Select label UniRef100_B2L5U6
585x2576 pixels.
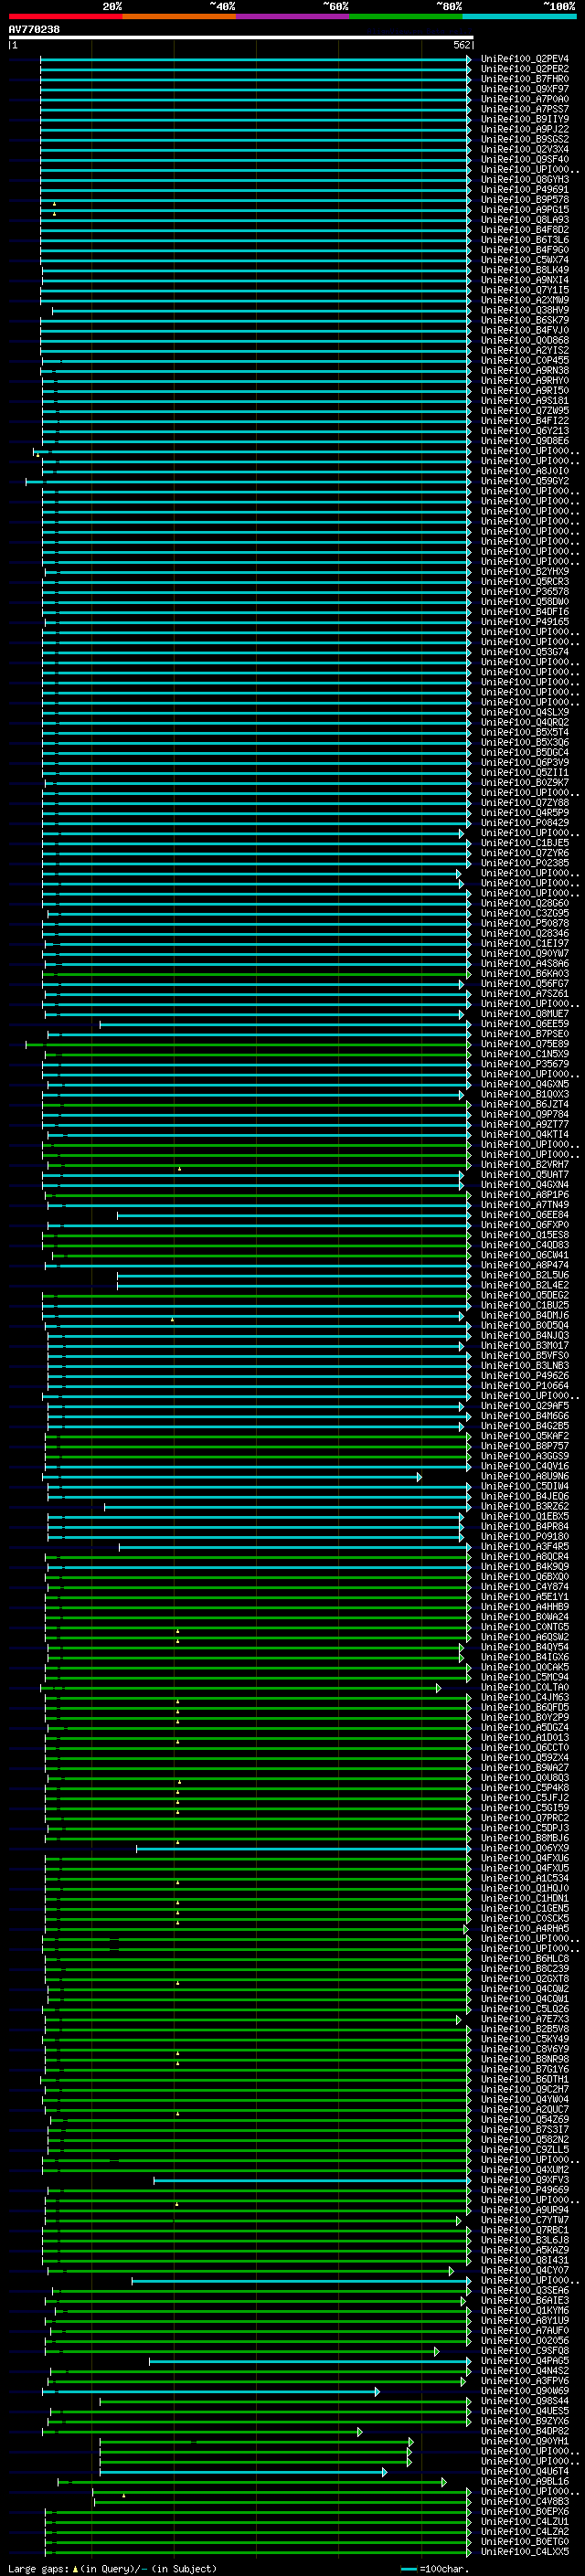click(x=525, y=1276)
